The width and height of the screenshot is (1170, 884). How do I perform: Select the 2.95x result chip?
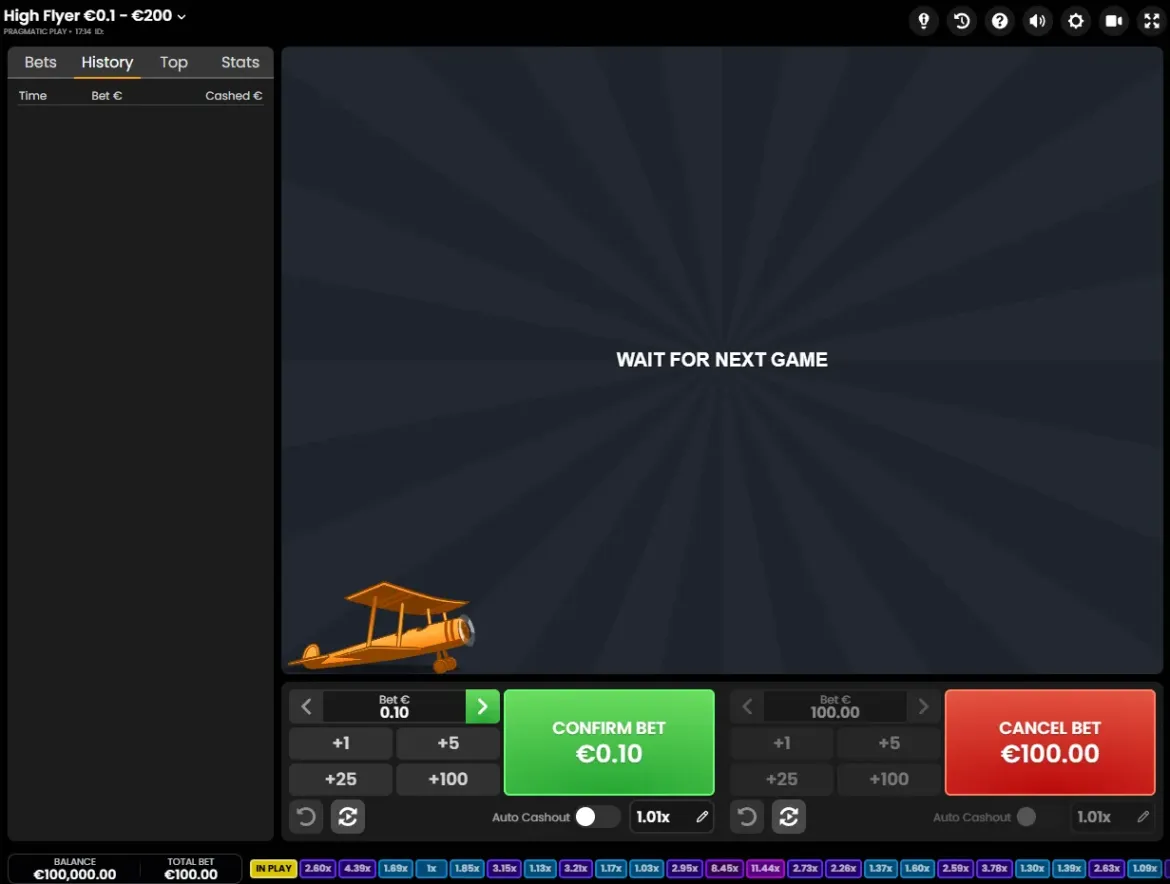[684, 868]
